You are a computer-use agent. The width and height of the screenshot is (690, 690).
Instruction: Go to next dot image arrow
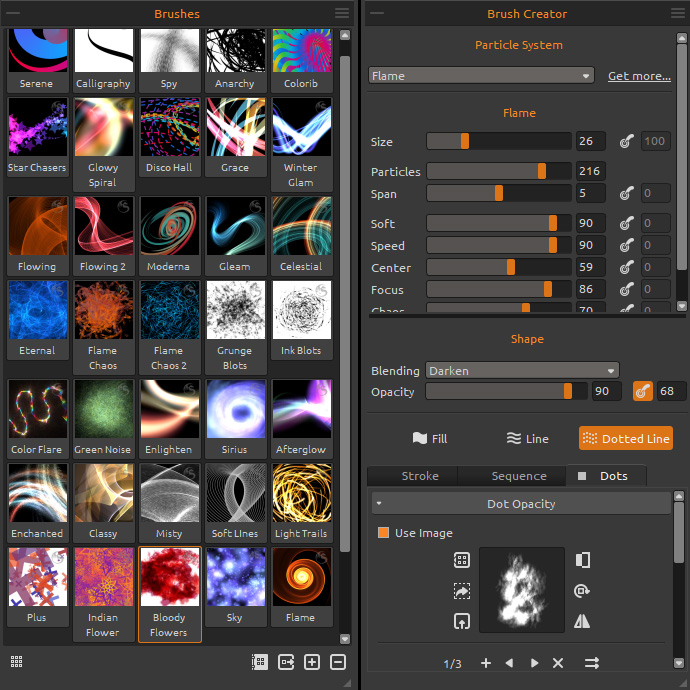[x=534, y=663]
